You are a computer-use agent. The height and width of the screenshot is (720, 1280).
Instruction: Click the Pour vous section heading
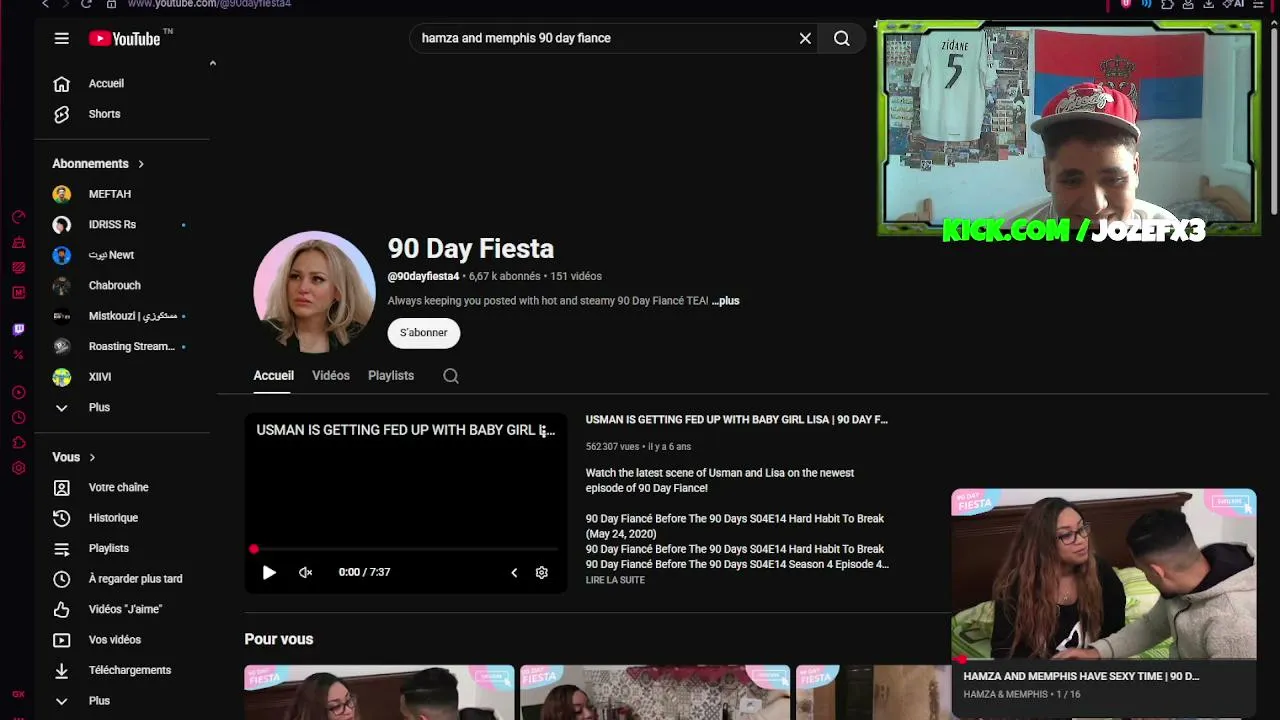point(279,639)
